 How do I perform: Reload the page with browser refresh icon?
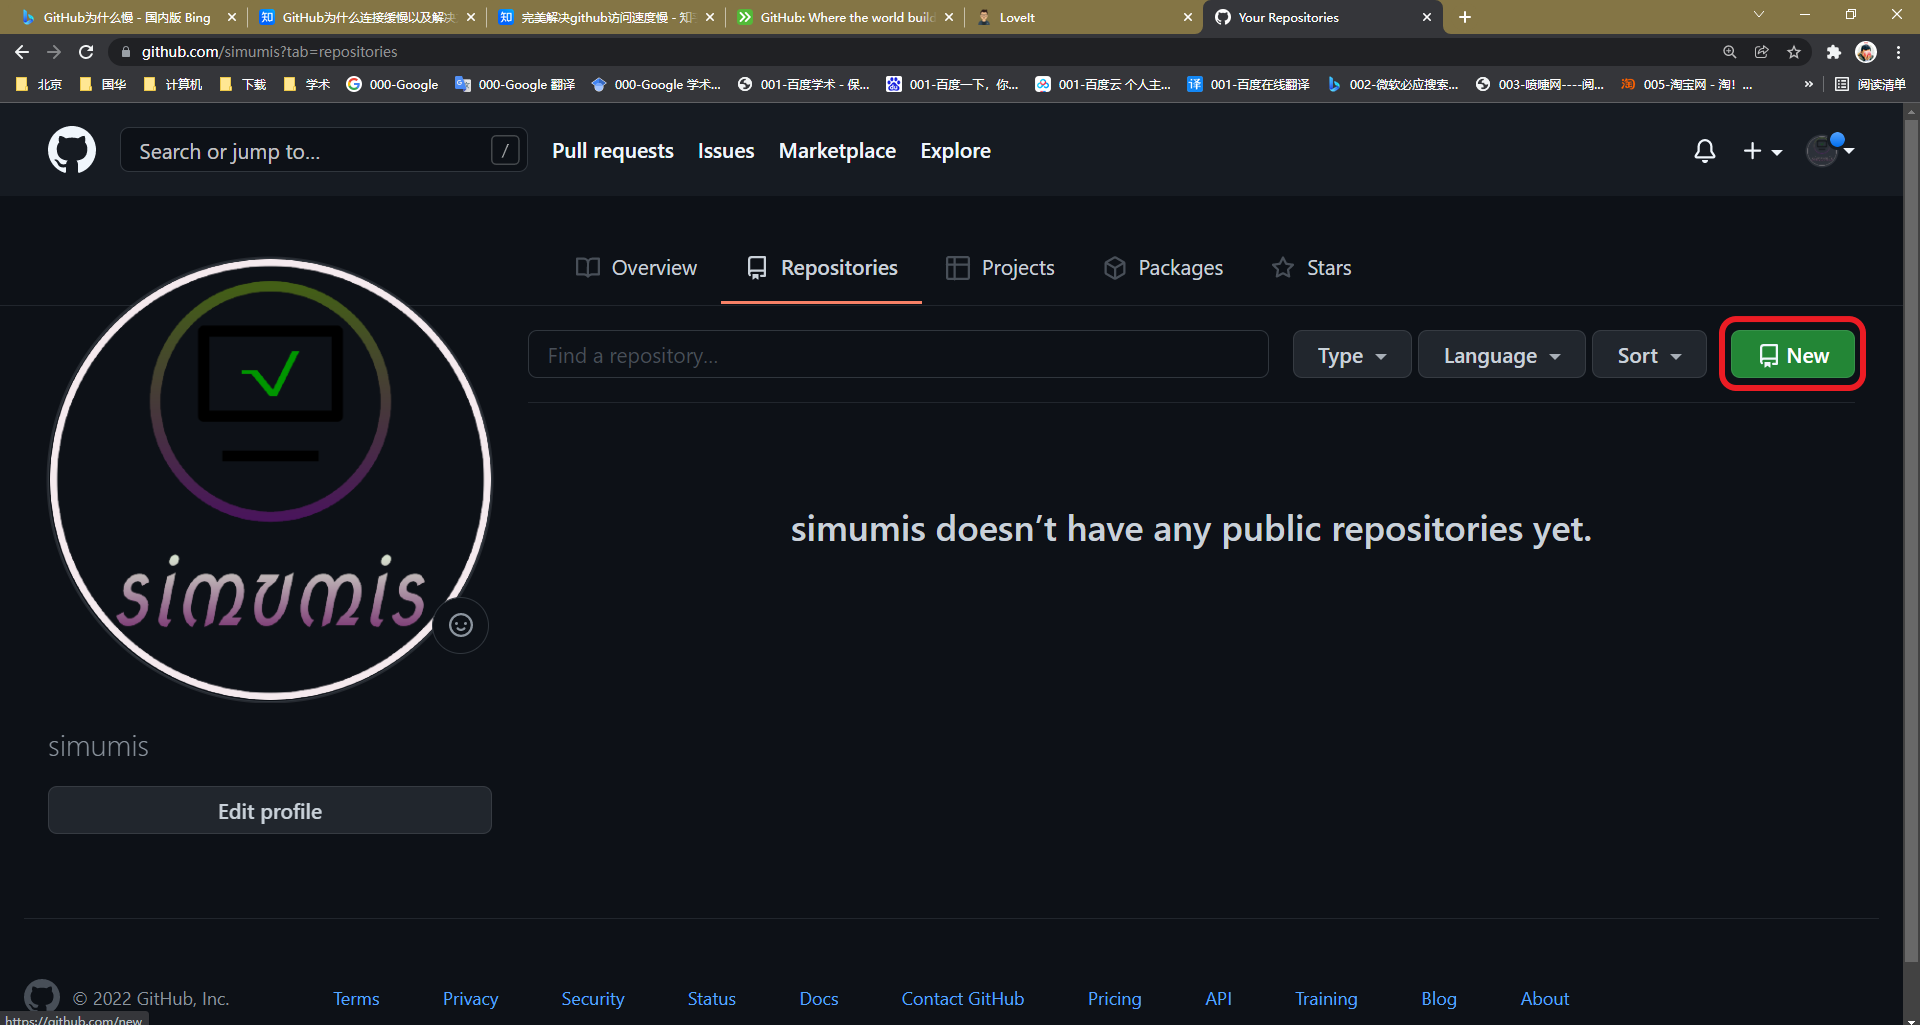86,52
